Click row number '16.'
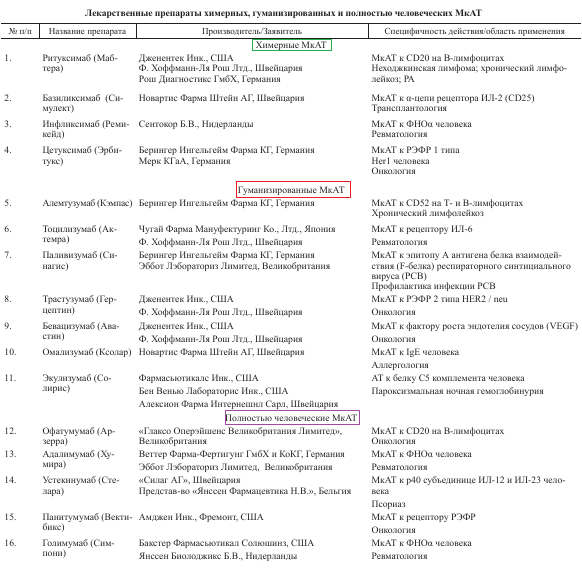This screenshot has width=582, height=571. 10,543
